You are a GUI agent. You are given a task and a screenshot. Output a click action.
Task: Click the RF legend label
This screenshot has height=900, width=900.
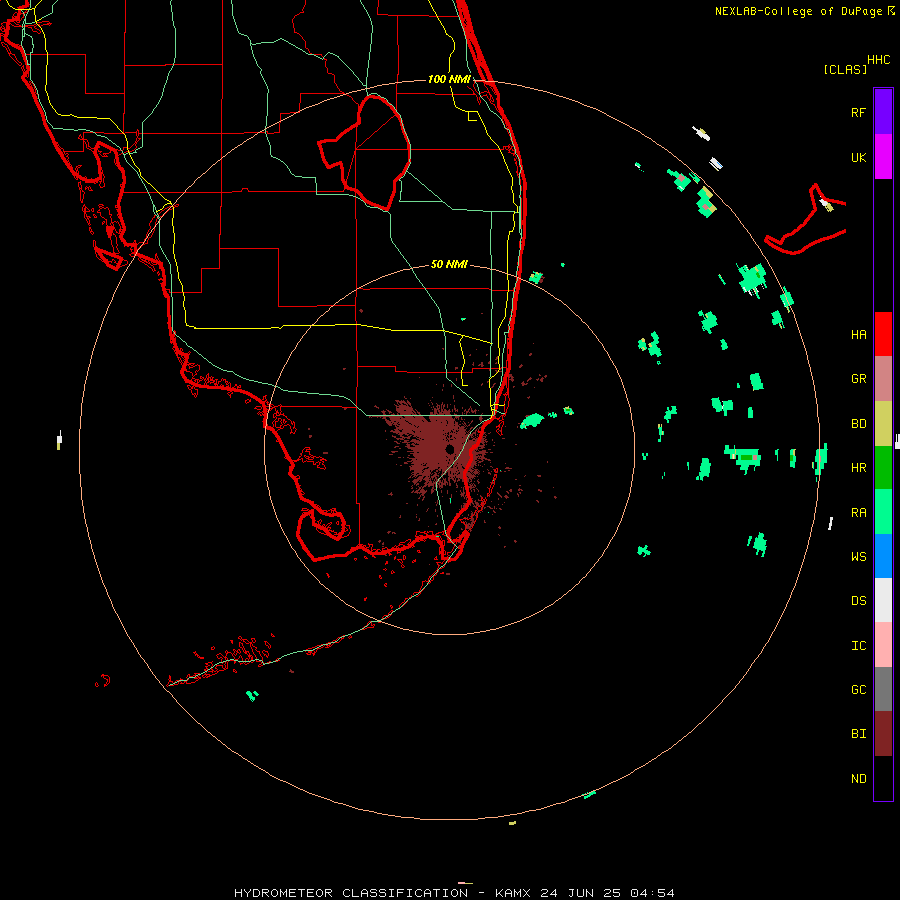point(858,112)
